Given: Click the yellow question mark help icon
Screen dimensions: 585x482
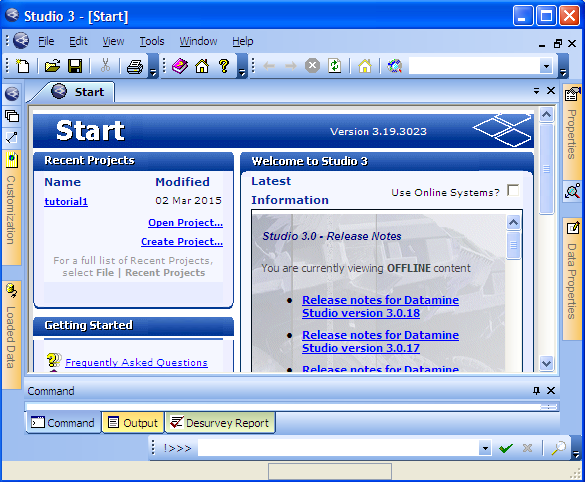Looking at the screenshot, I should tap(224, 66).
